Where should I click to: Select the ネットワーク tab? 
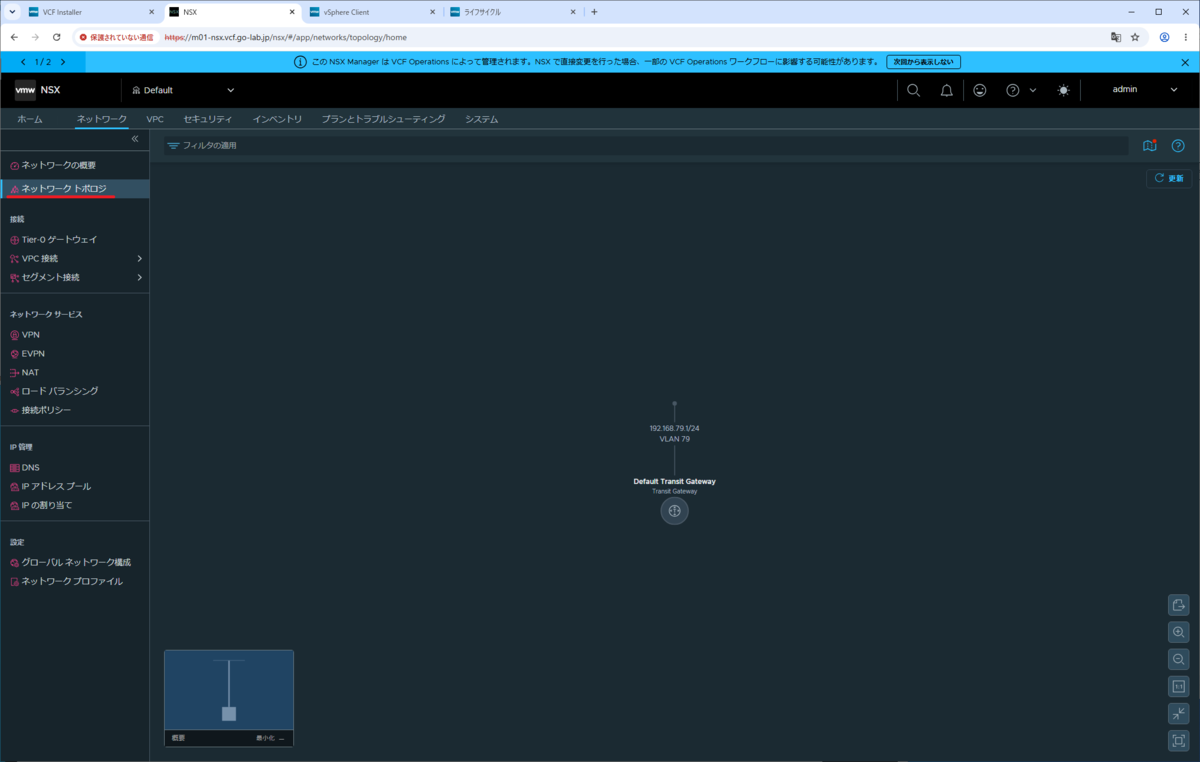point(102,119)
